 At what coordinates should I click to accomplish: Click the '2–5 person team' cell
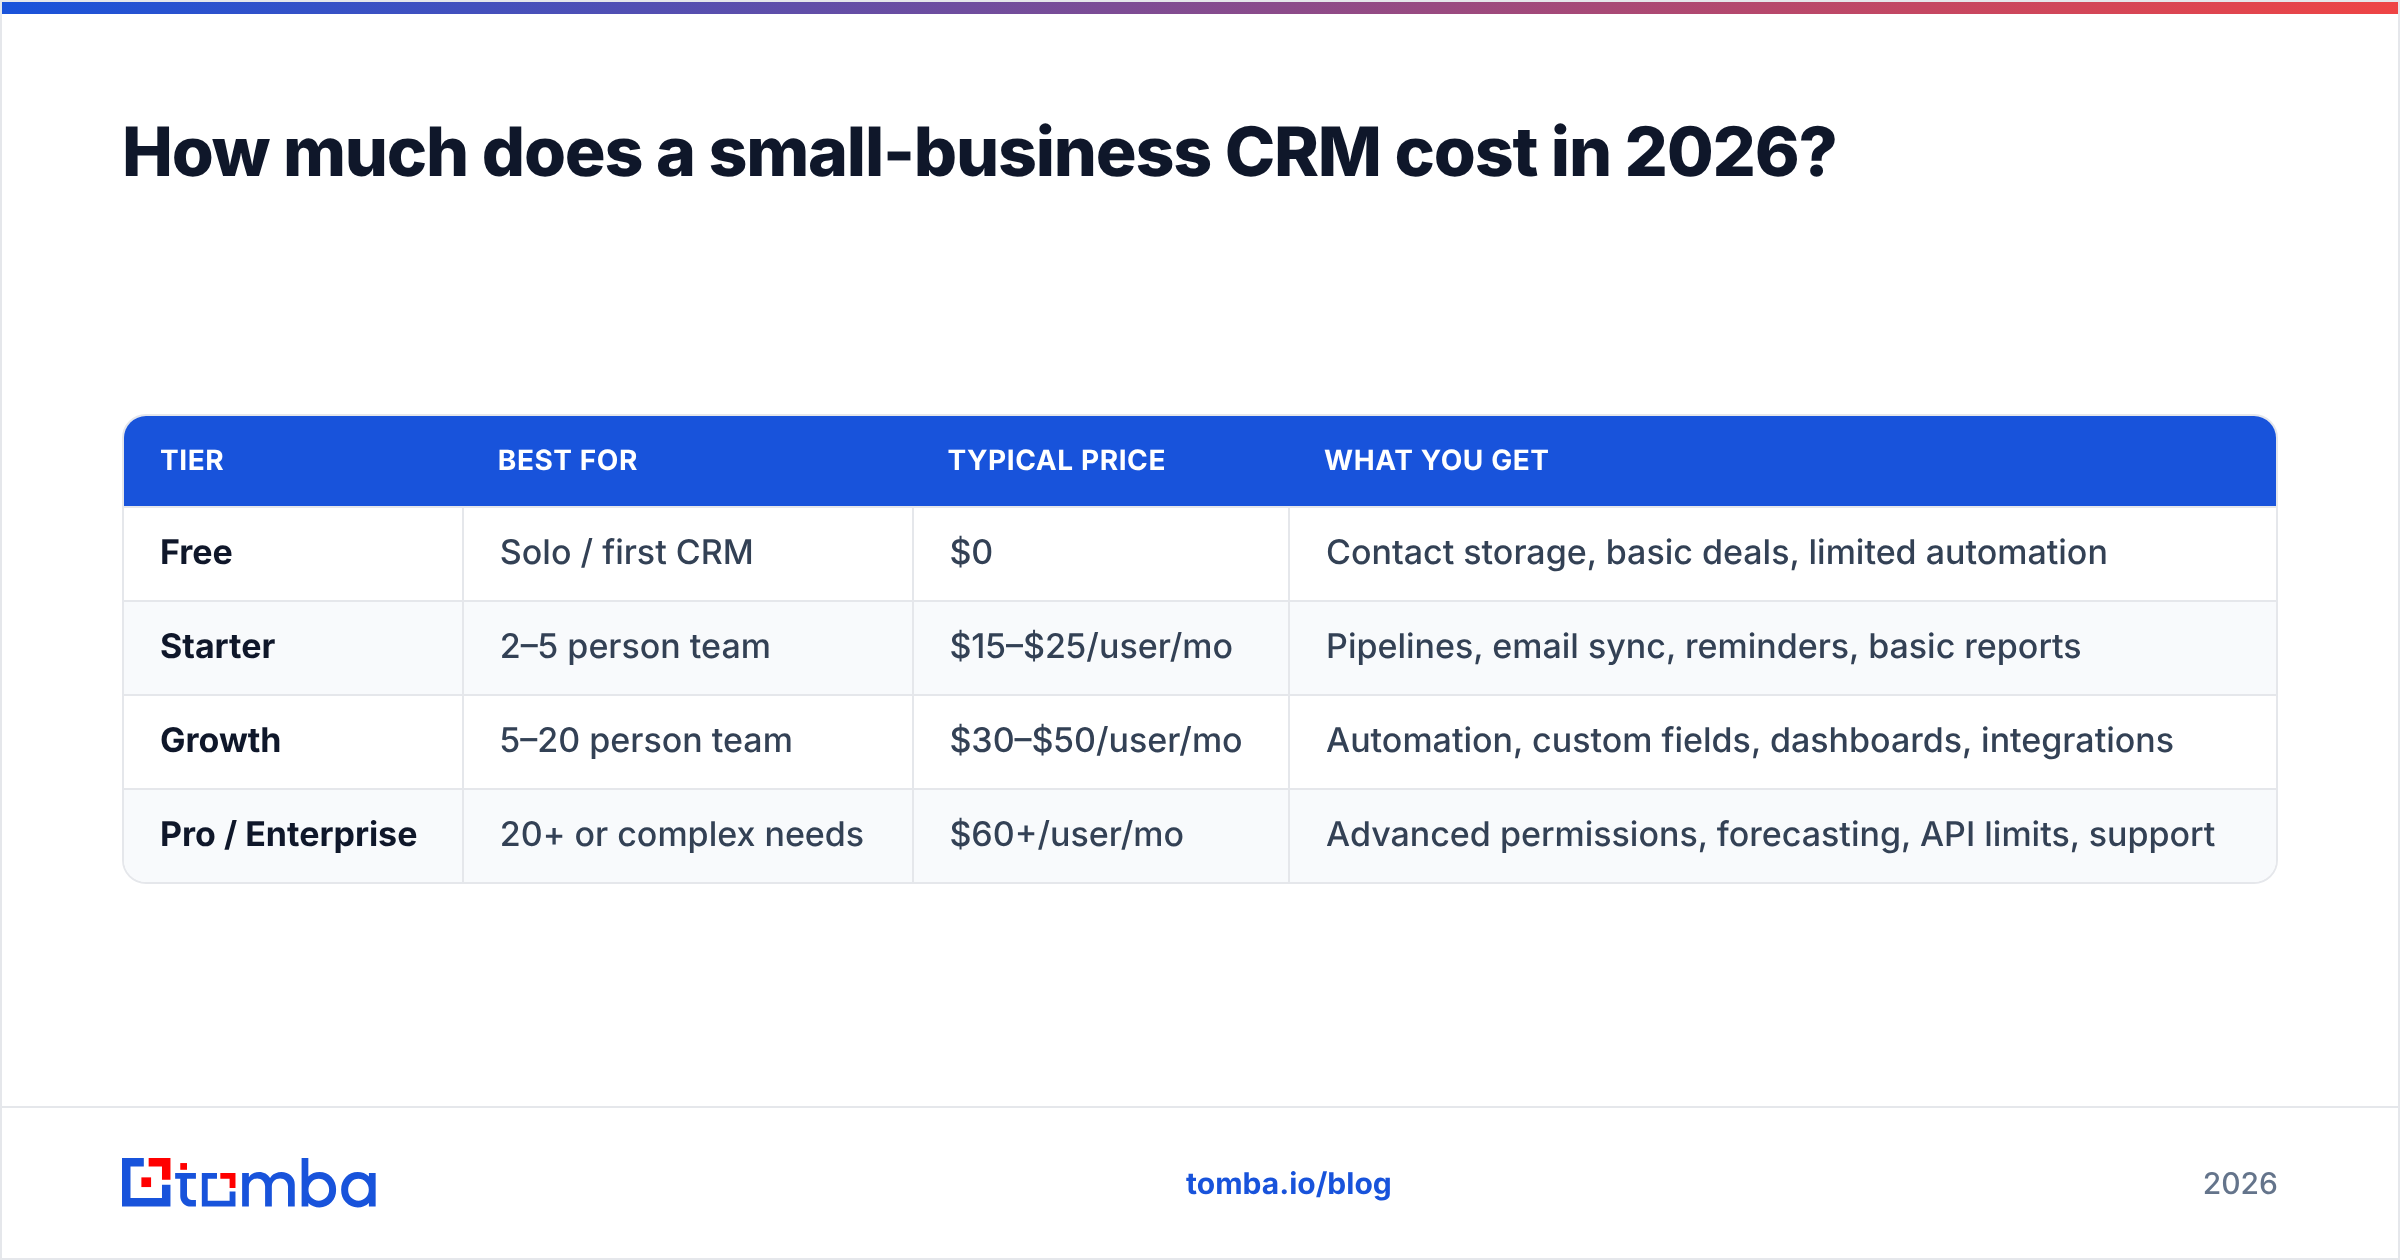coord(688,647)
